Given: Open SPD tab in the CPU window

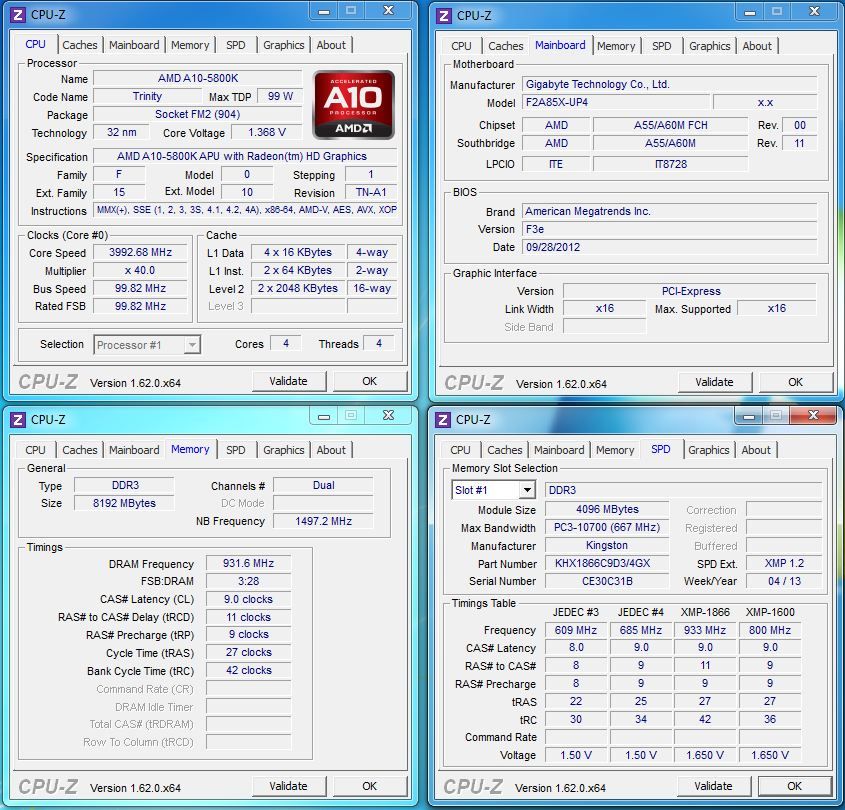Looking at the screenshot, I should point(236,45).
